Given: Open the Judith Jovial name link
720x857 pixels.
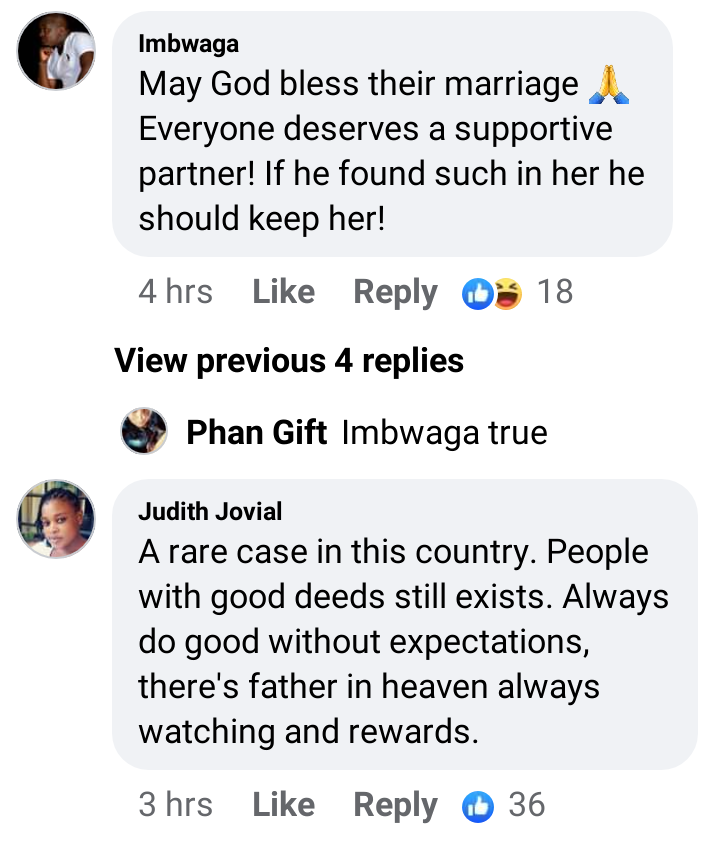Looking at the screenshot, I should click(210, 512).
